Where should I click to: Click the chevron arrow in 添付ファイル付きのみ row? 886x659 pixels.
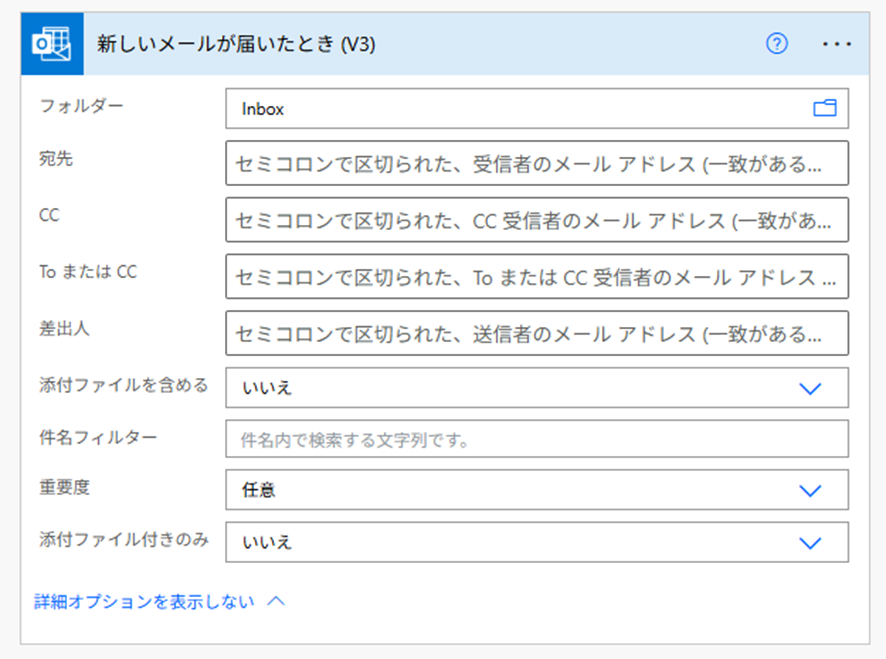tap(810, 543)
